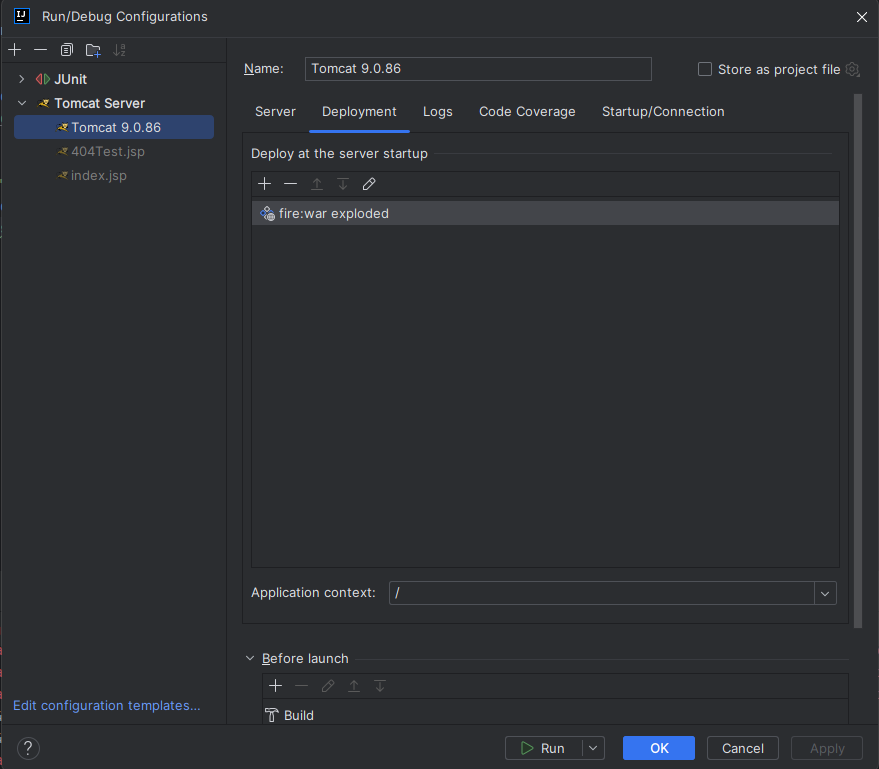Remove artifact from deployment list
Viewport: 879px width, 769px height.
click(290, 184)
